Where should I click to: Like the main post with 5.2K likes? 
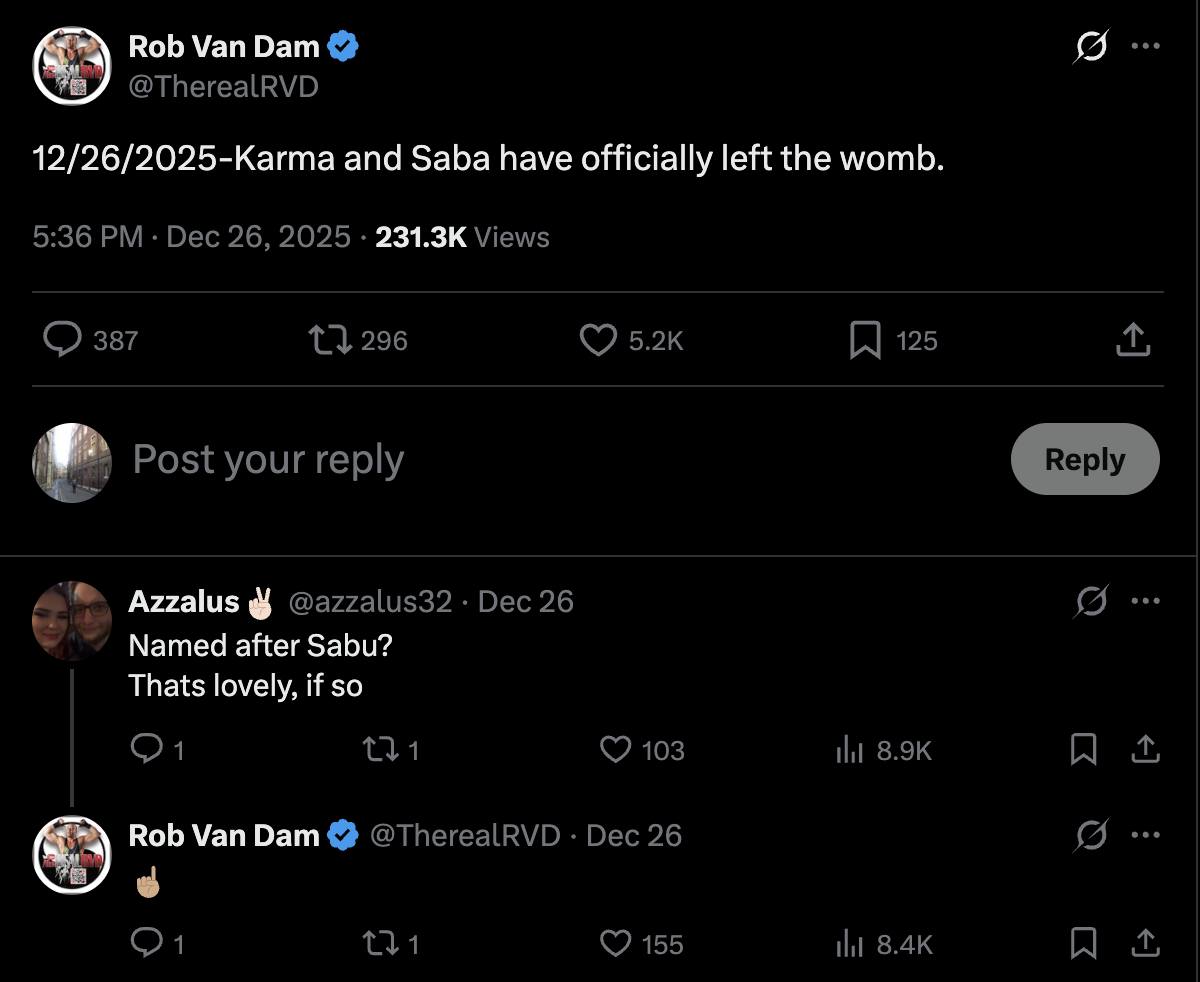598,340
